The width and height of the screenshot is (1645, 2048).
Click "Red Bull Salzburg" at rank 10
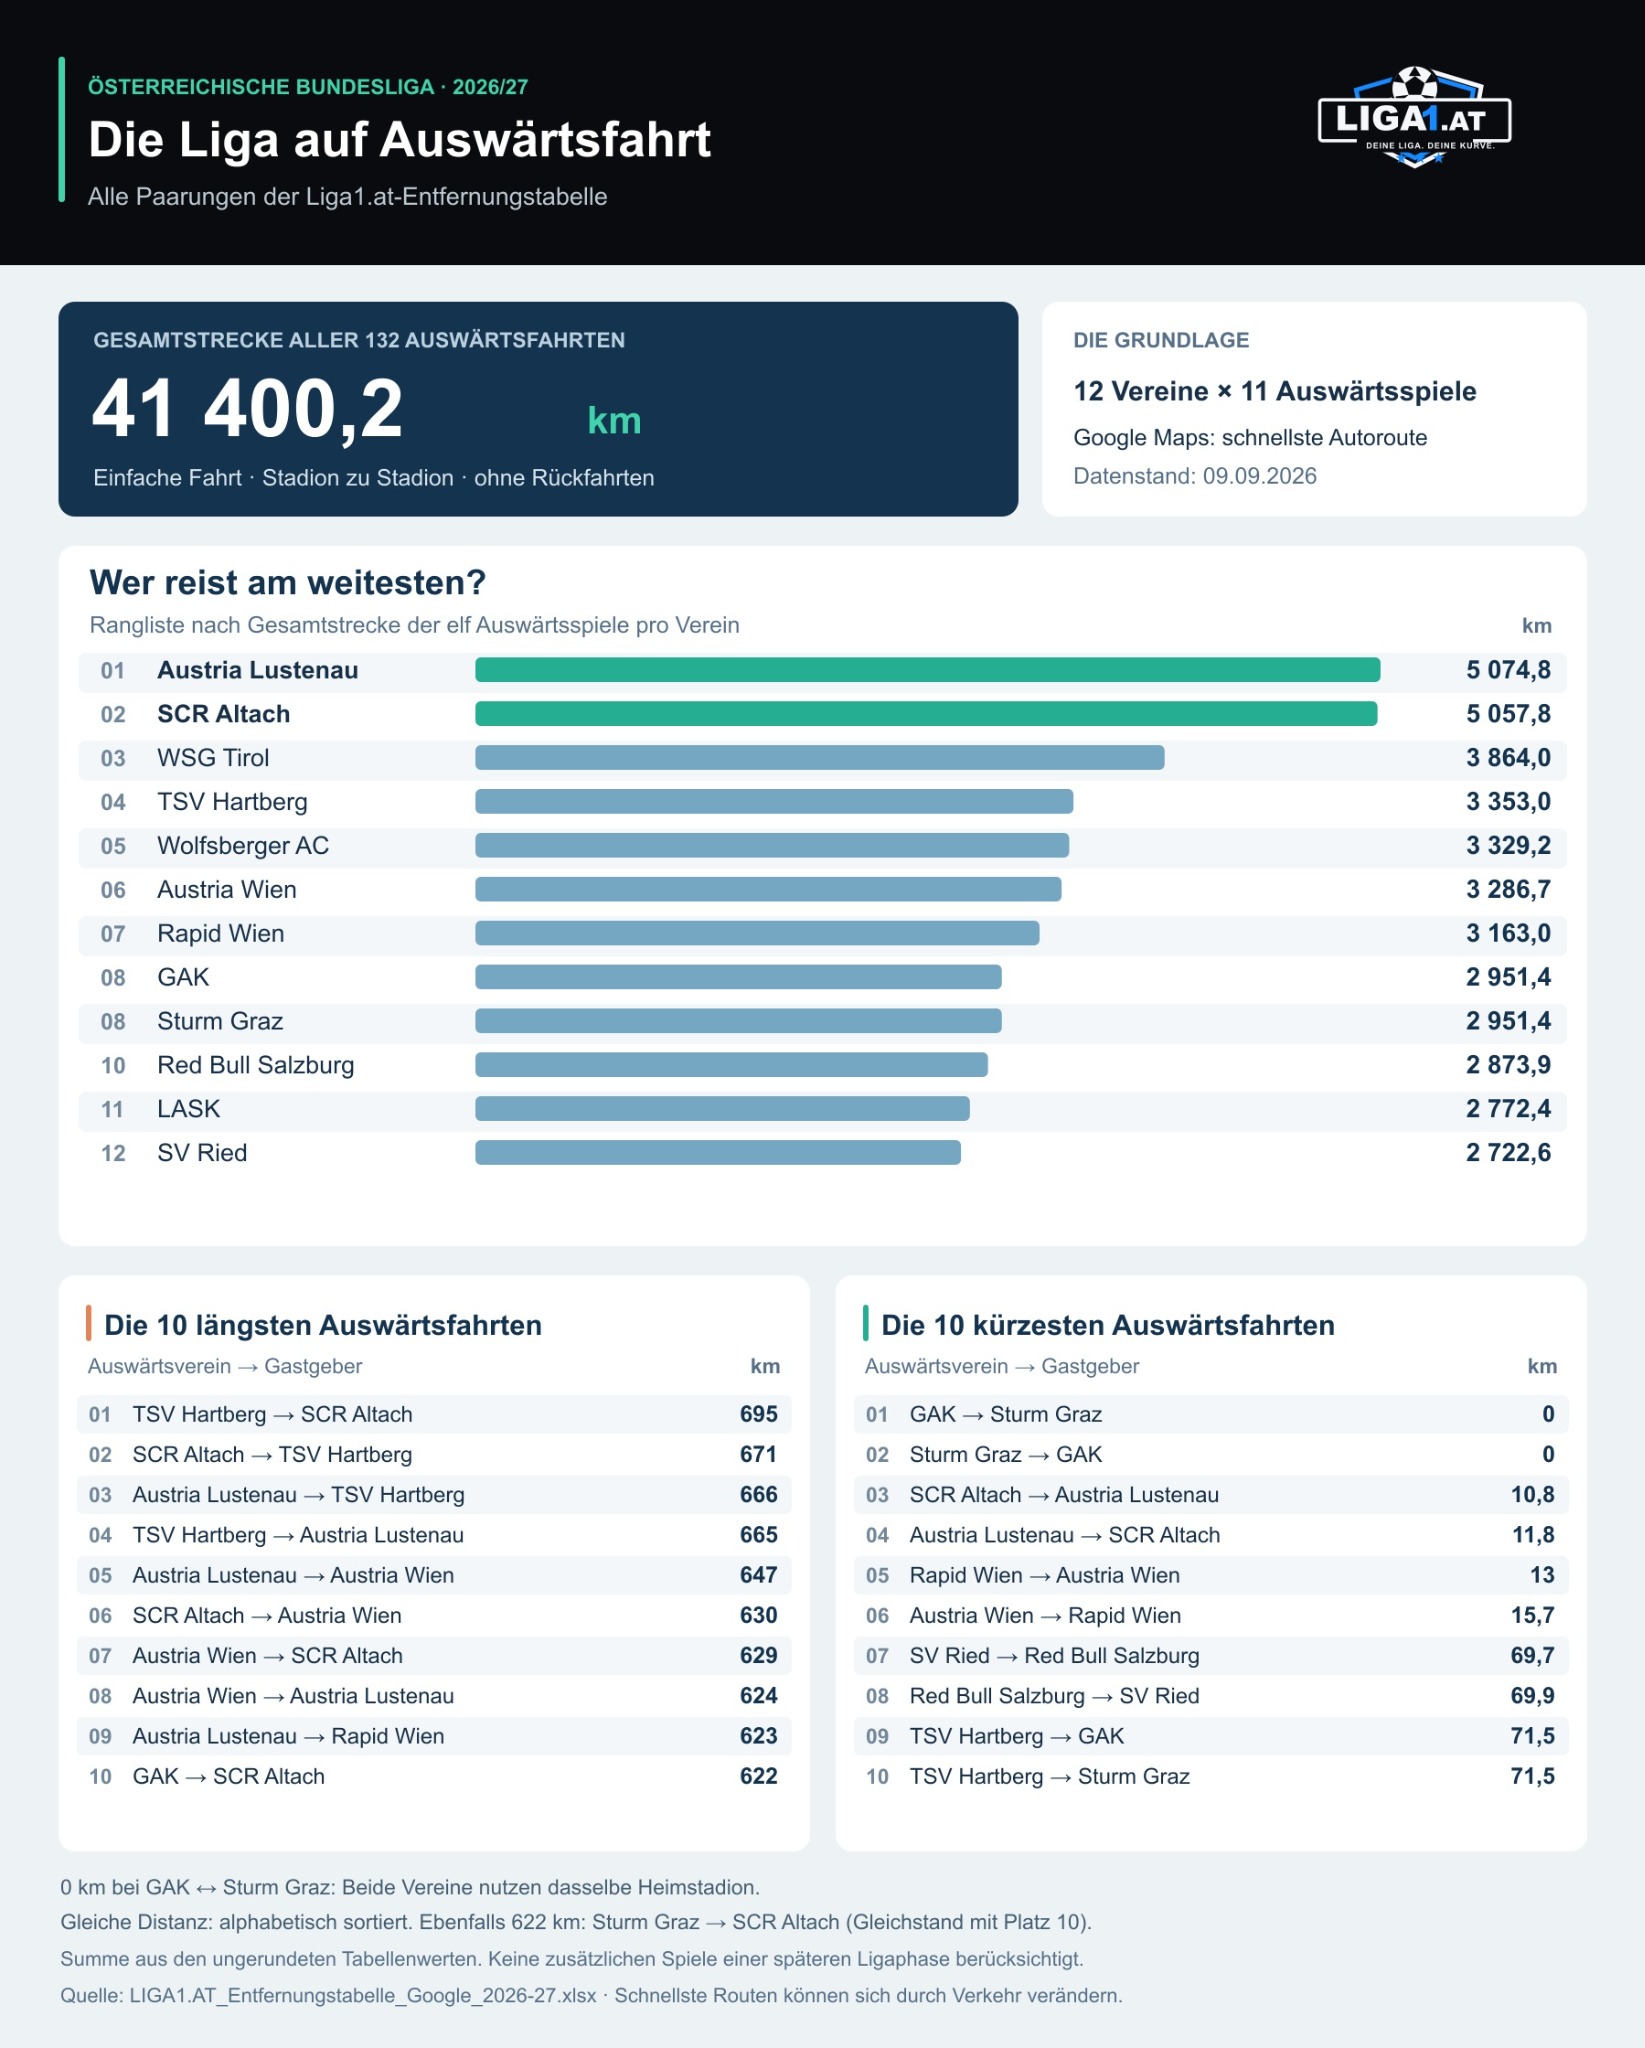(x=256, y=1065)
